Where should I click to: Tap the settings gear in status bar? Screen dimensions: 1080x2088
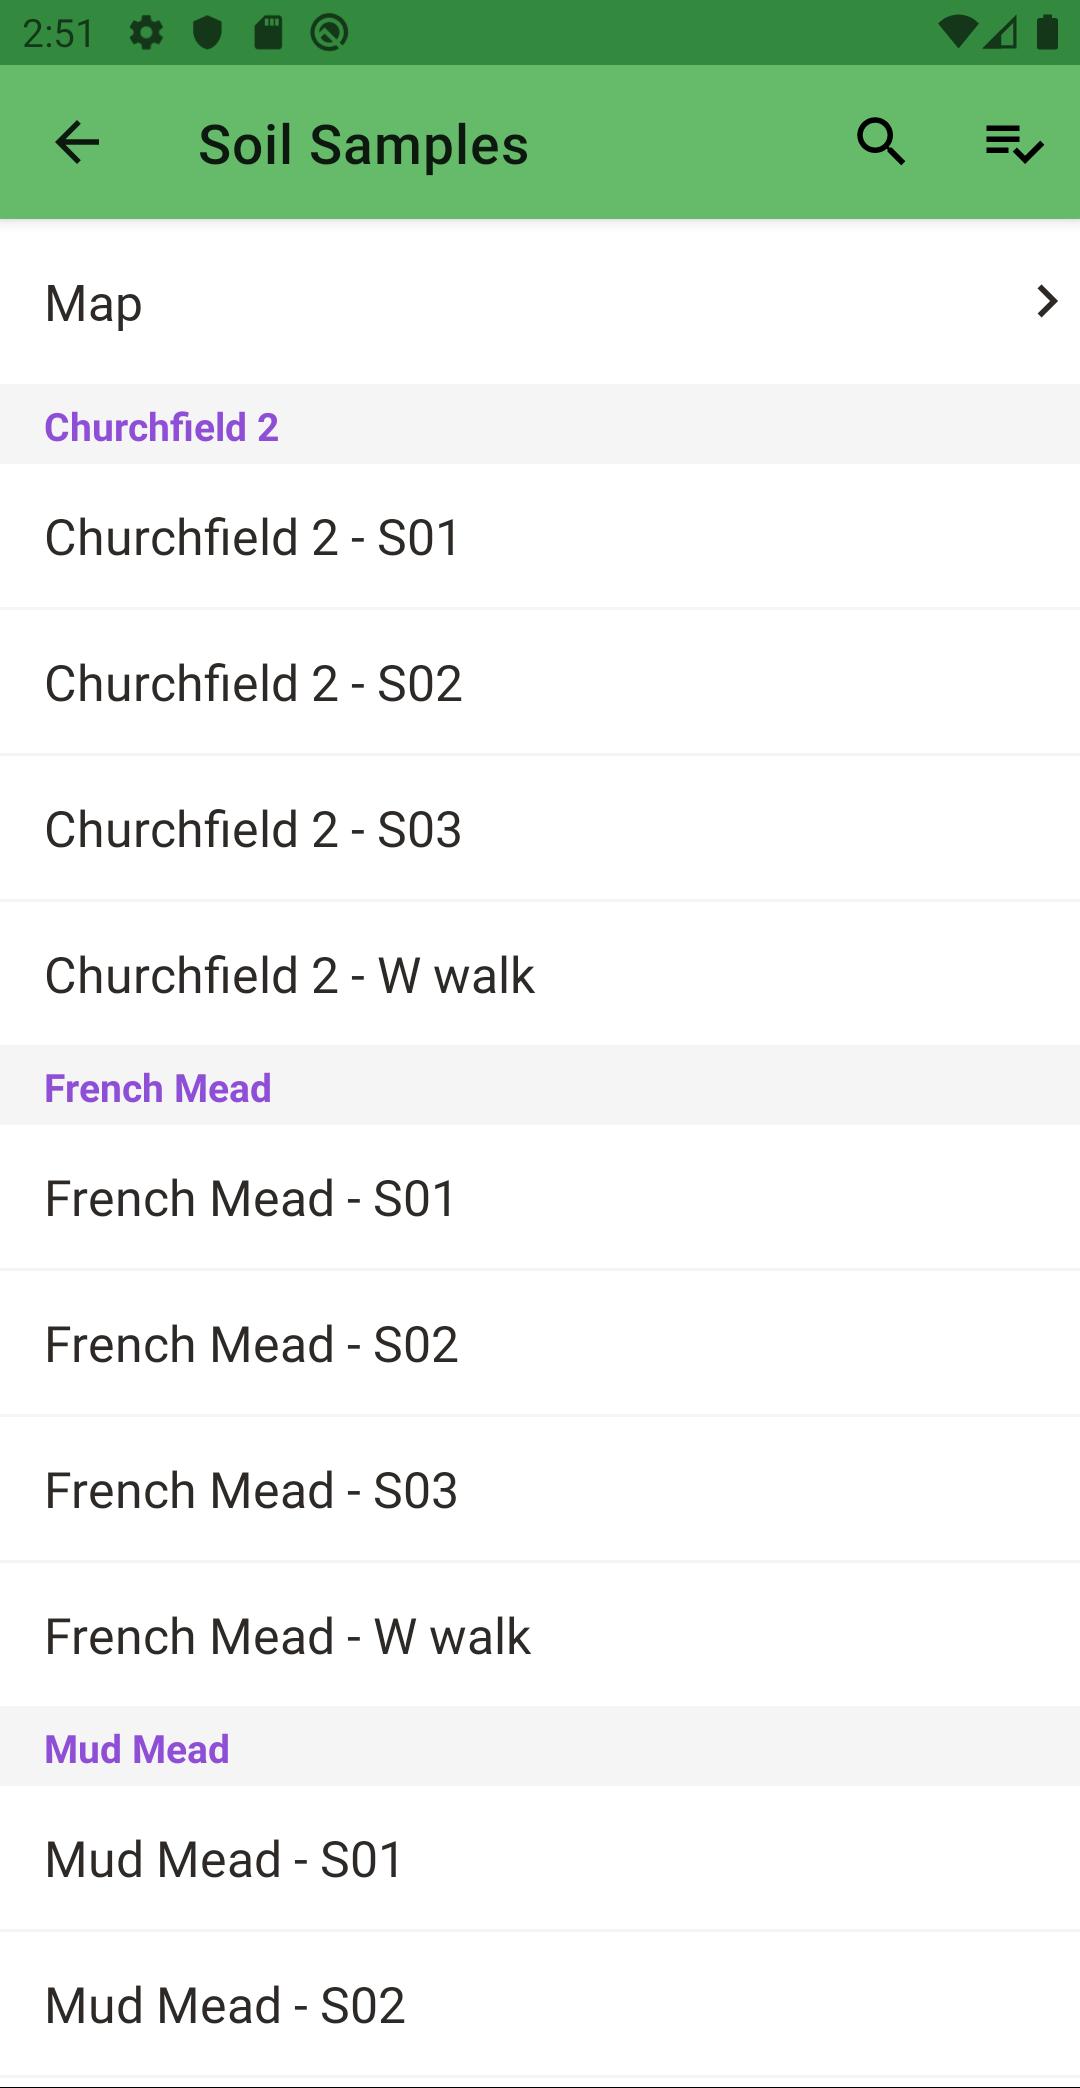146,33
